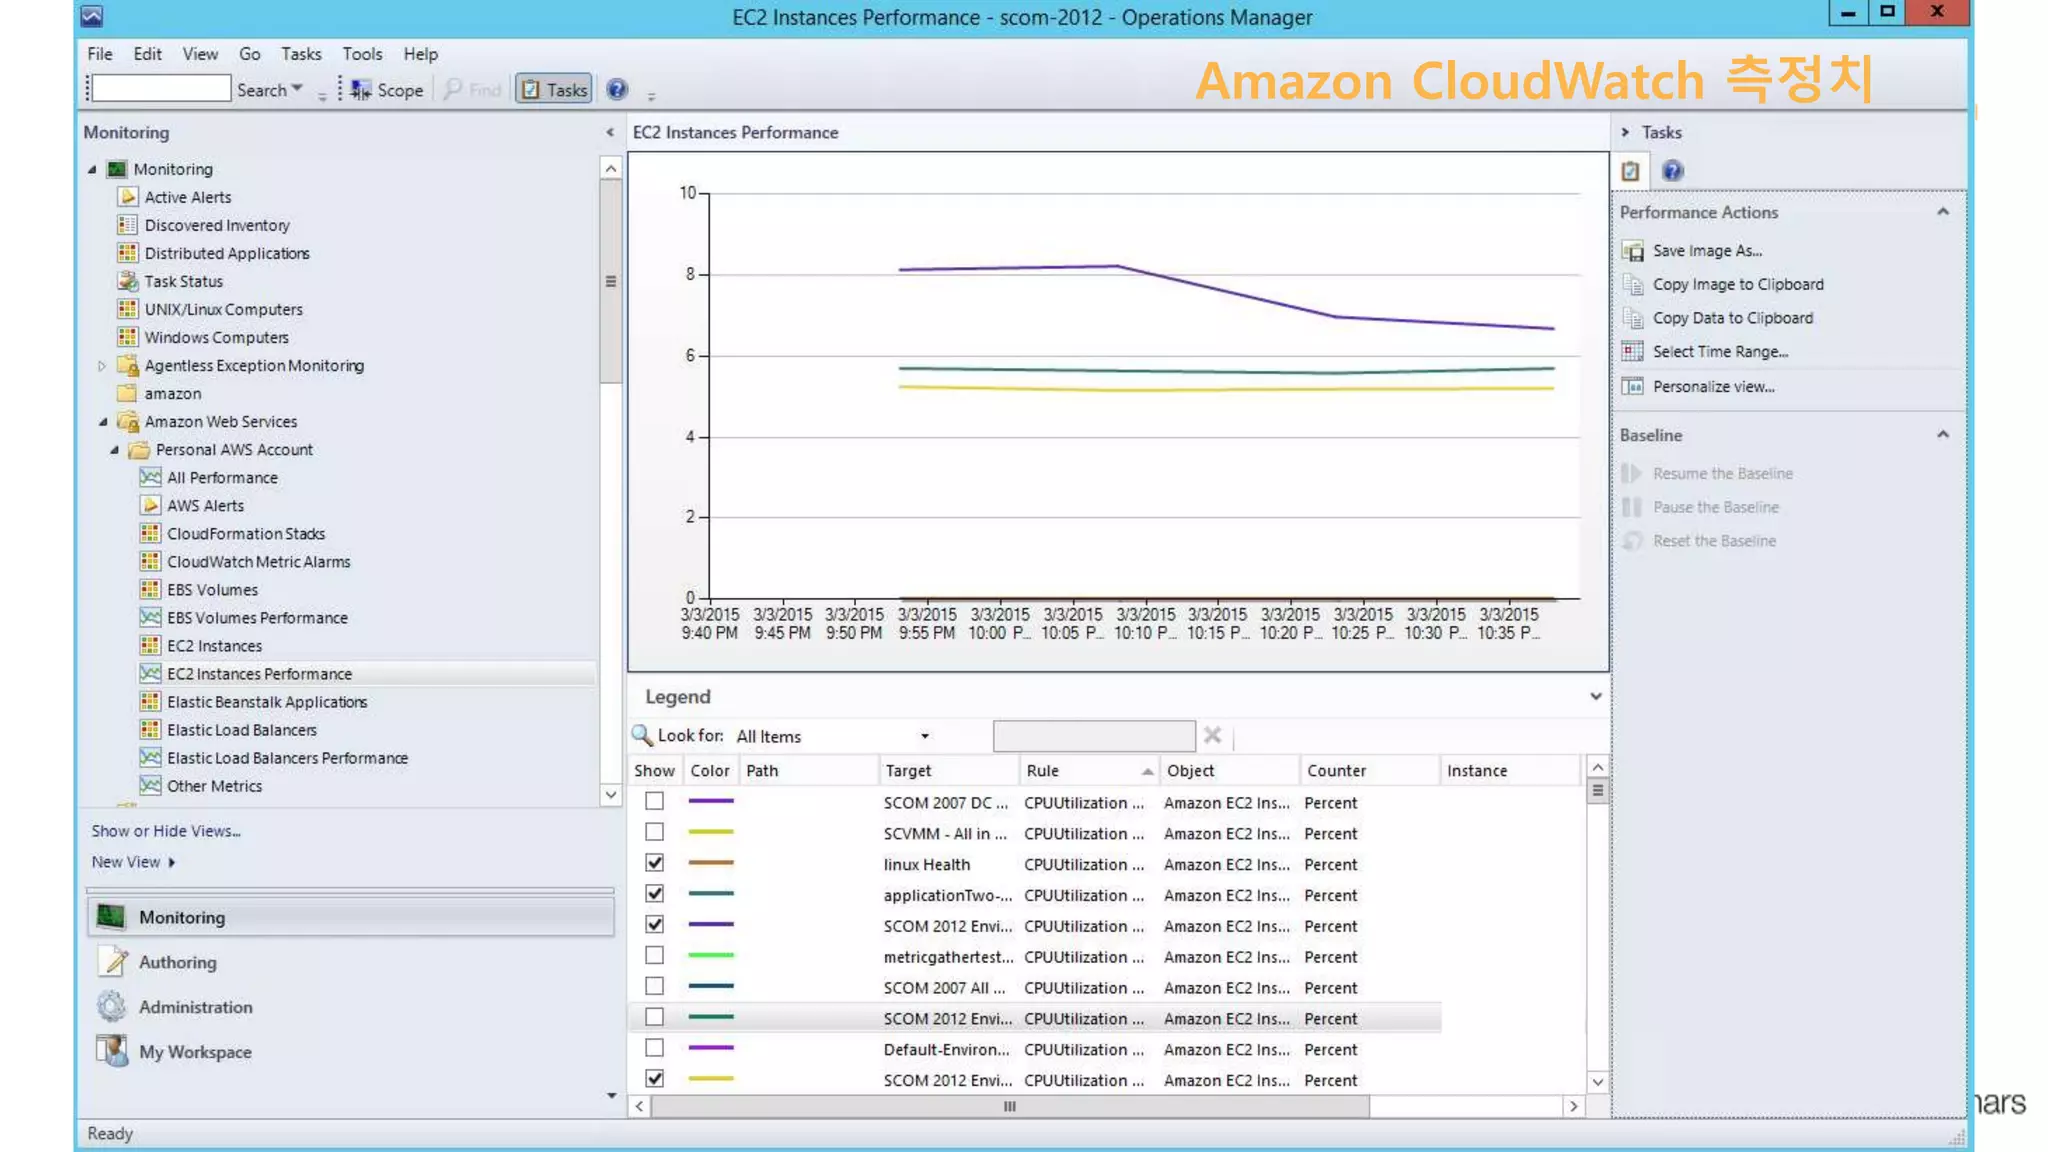
Task: Collapse the Baseline section
Action: (x=1942, y=435)
